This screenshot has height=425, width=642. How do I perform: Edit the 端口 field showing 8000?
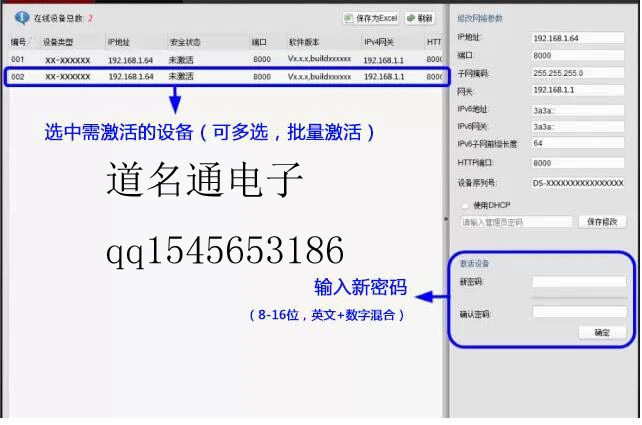pyautogui.click(x=578, y=55)
